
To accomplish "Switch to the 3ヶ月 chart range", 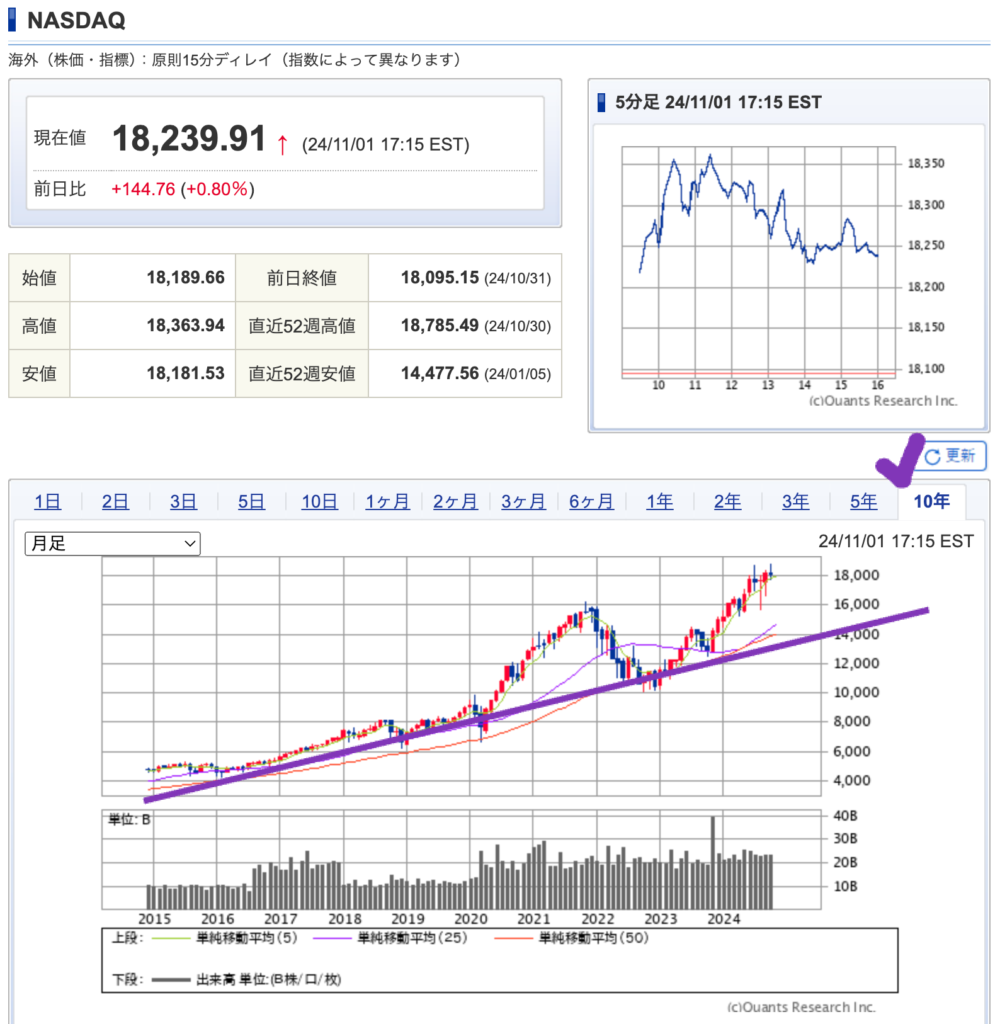I will click(523, 502).
